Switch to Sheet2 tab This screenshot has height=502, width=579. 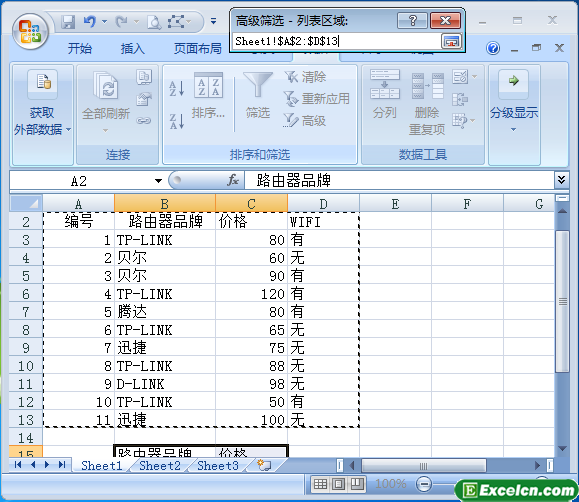(x=160, y=466)
